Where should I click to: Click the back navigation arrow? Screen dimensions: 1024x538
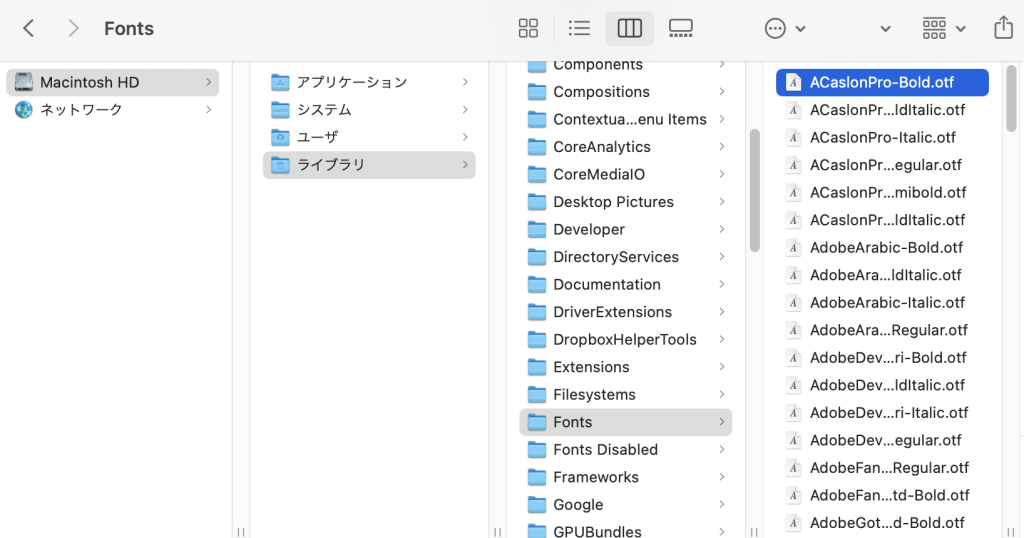coord(29,28)
